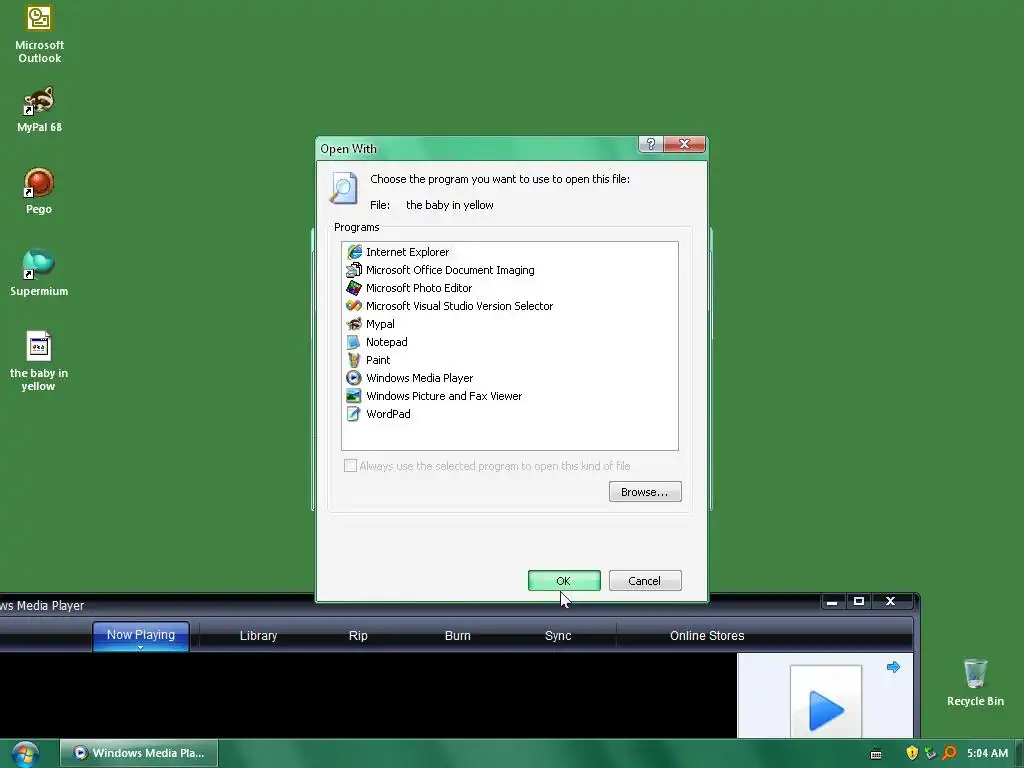
Task: Open Now Playing tab dropdown arrow
Action: (x=140, y=648)
